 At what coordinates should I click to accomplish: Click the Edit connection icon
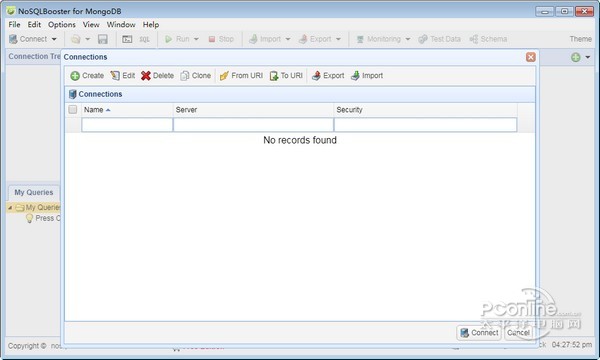pyautogui.click(x=115, y=76)
